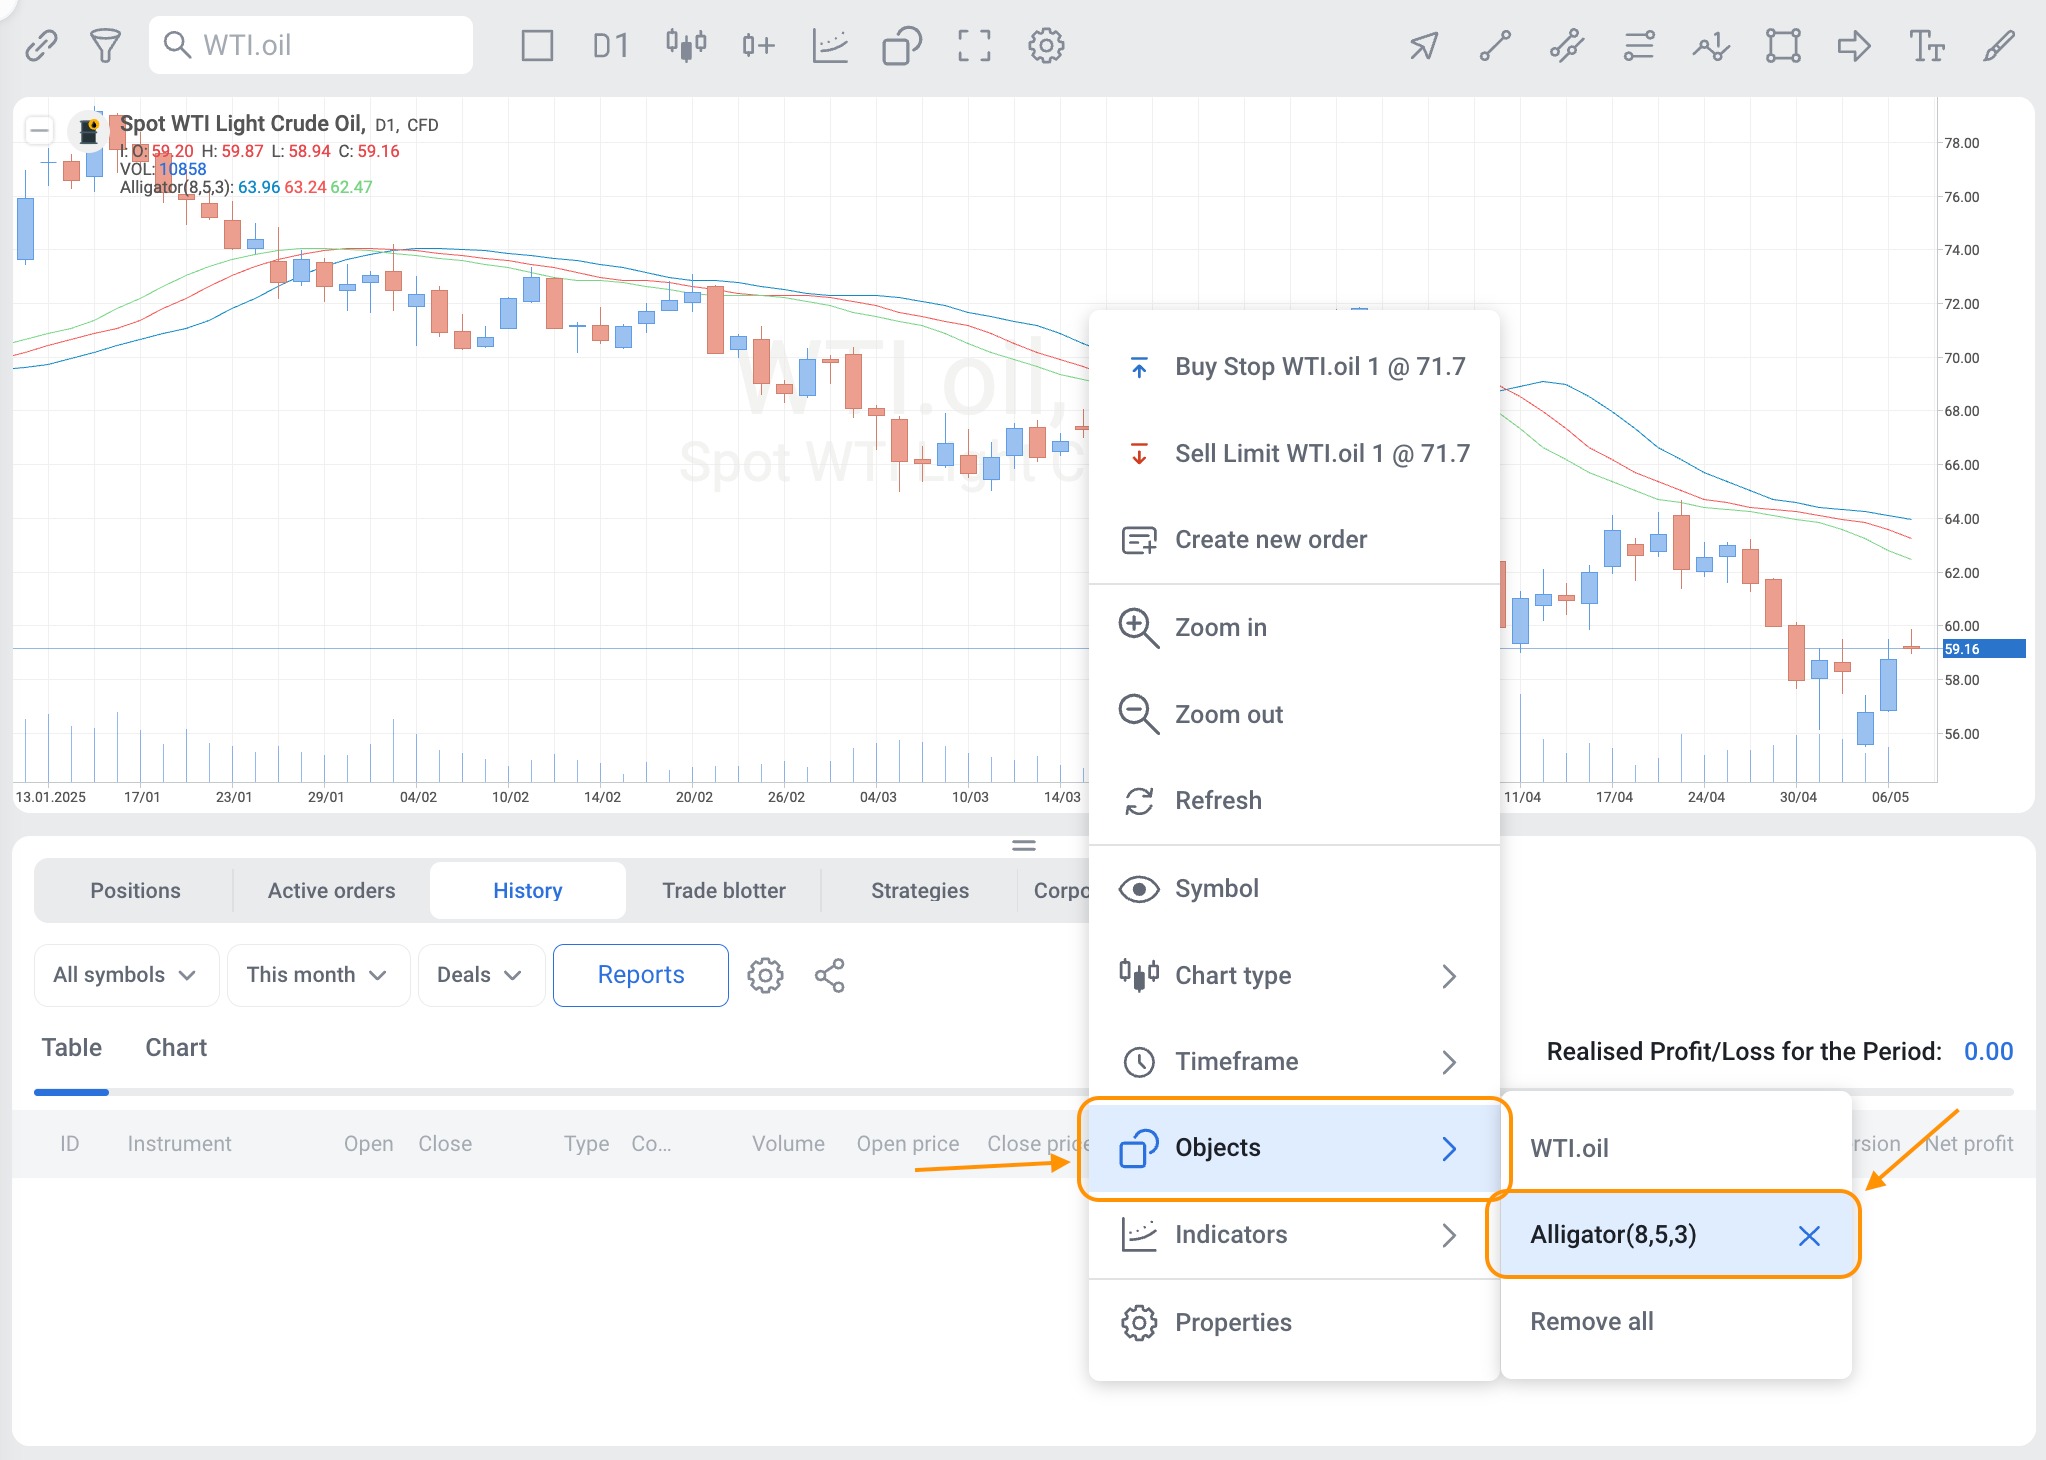Screen dimensions: 2046x1460
Task: Choose Zoom out from context menu
Action: (1228, 714)
